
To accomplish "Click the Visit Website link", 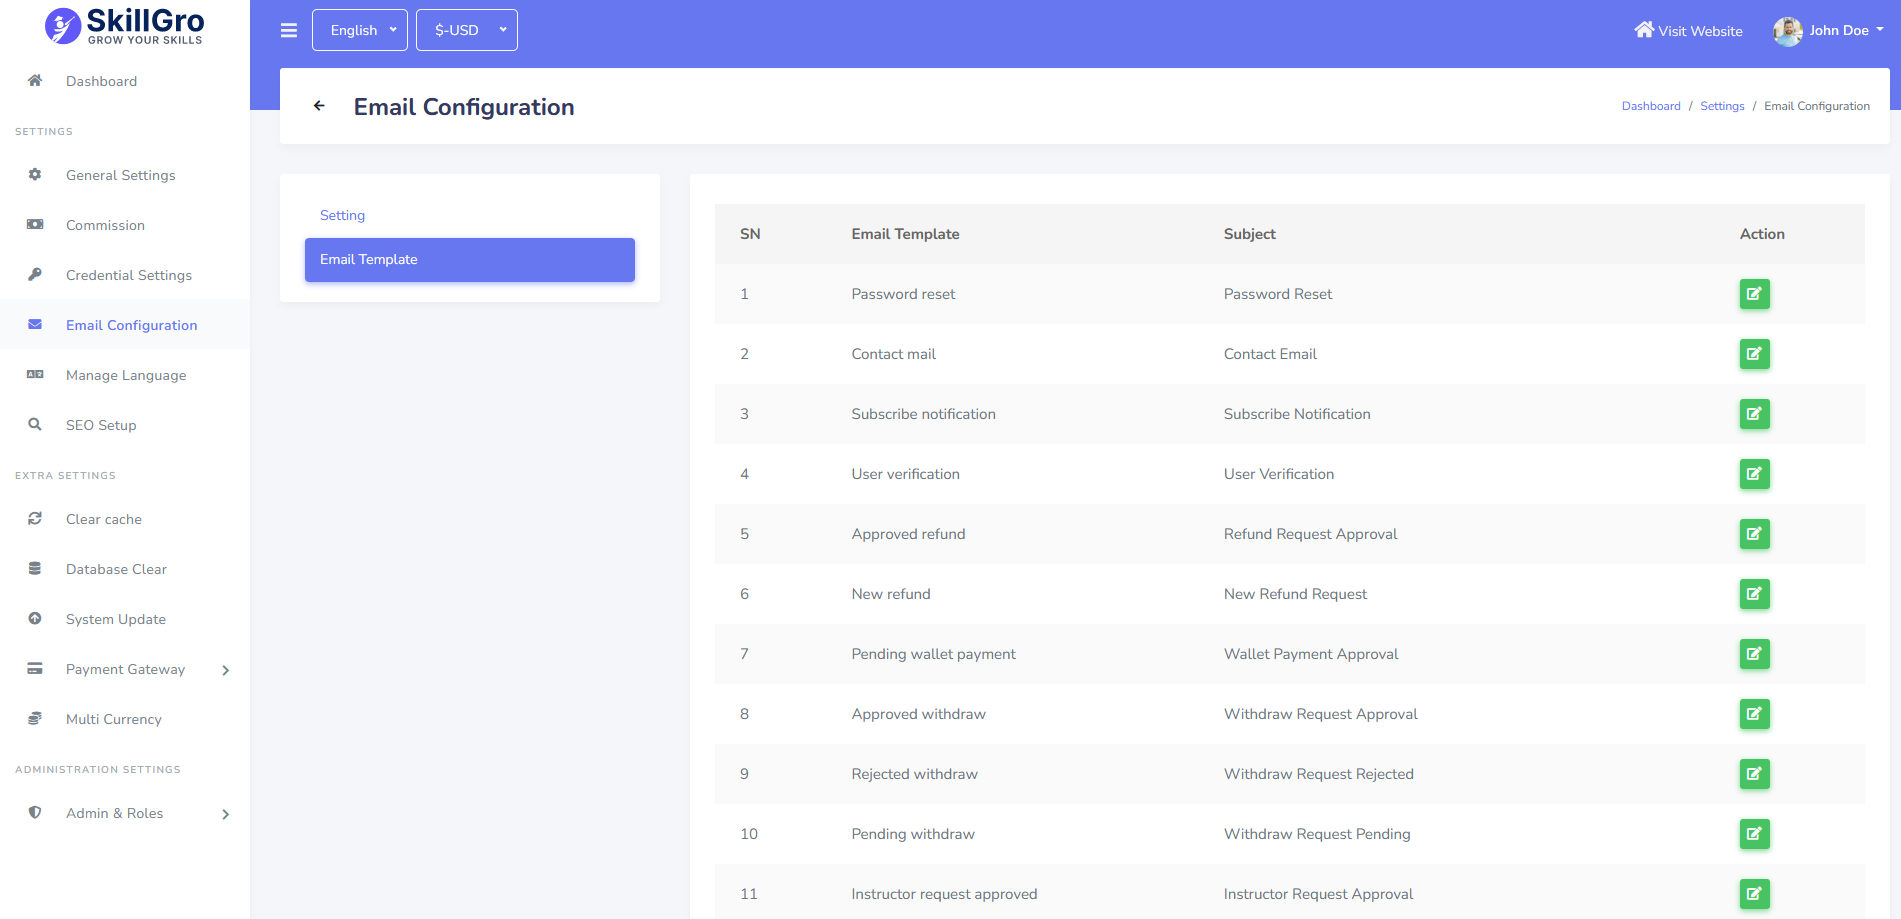I will coord(1689,31).
